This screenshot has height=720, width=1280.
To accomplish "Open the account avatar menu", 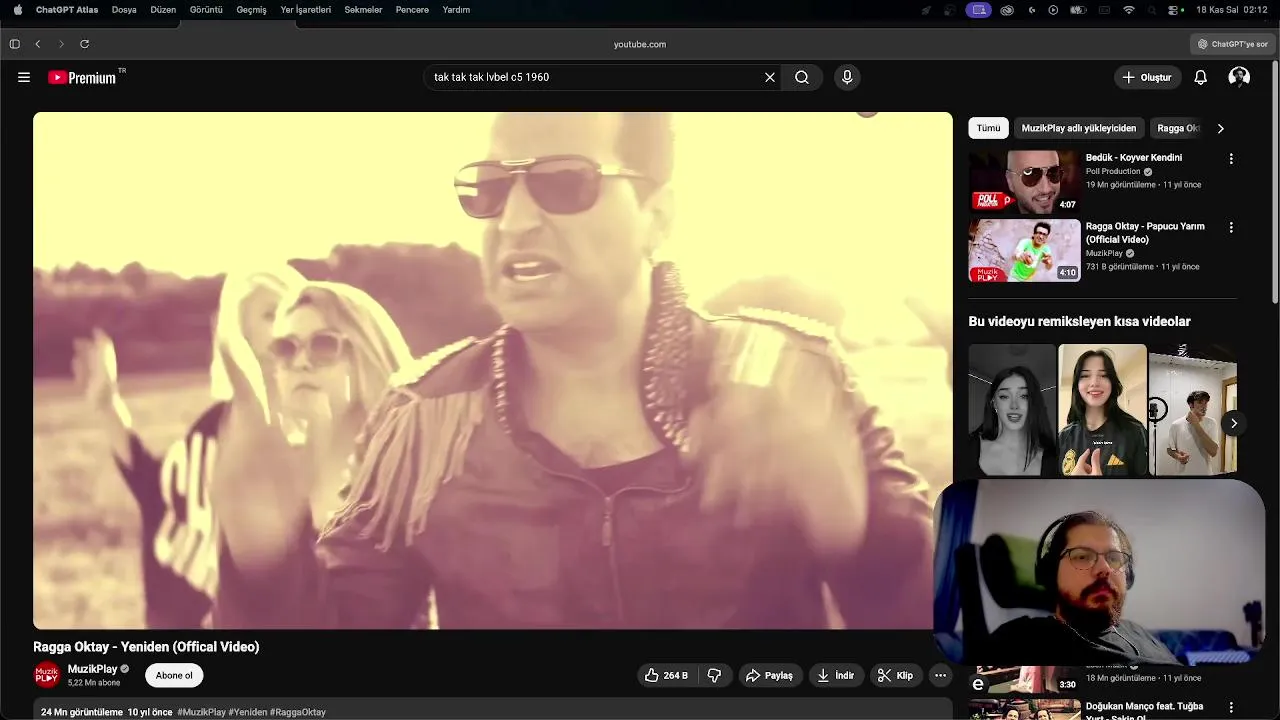I will click(x=1239, y=77).
